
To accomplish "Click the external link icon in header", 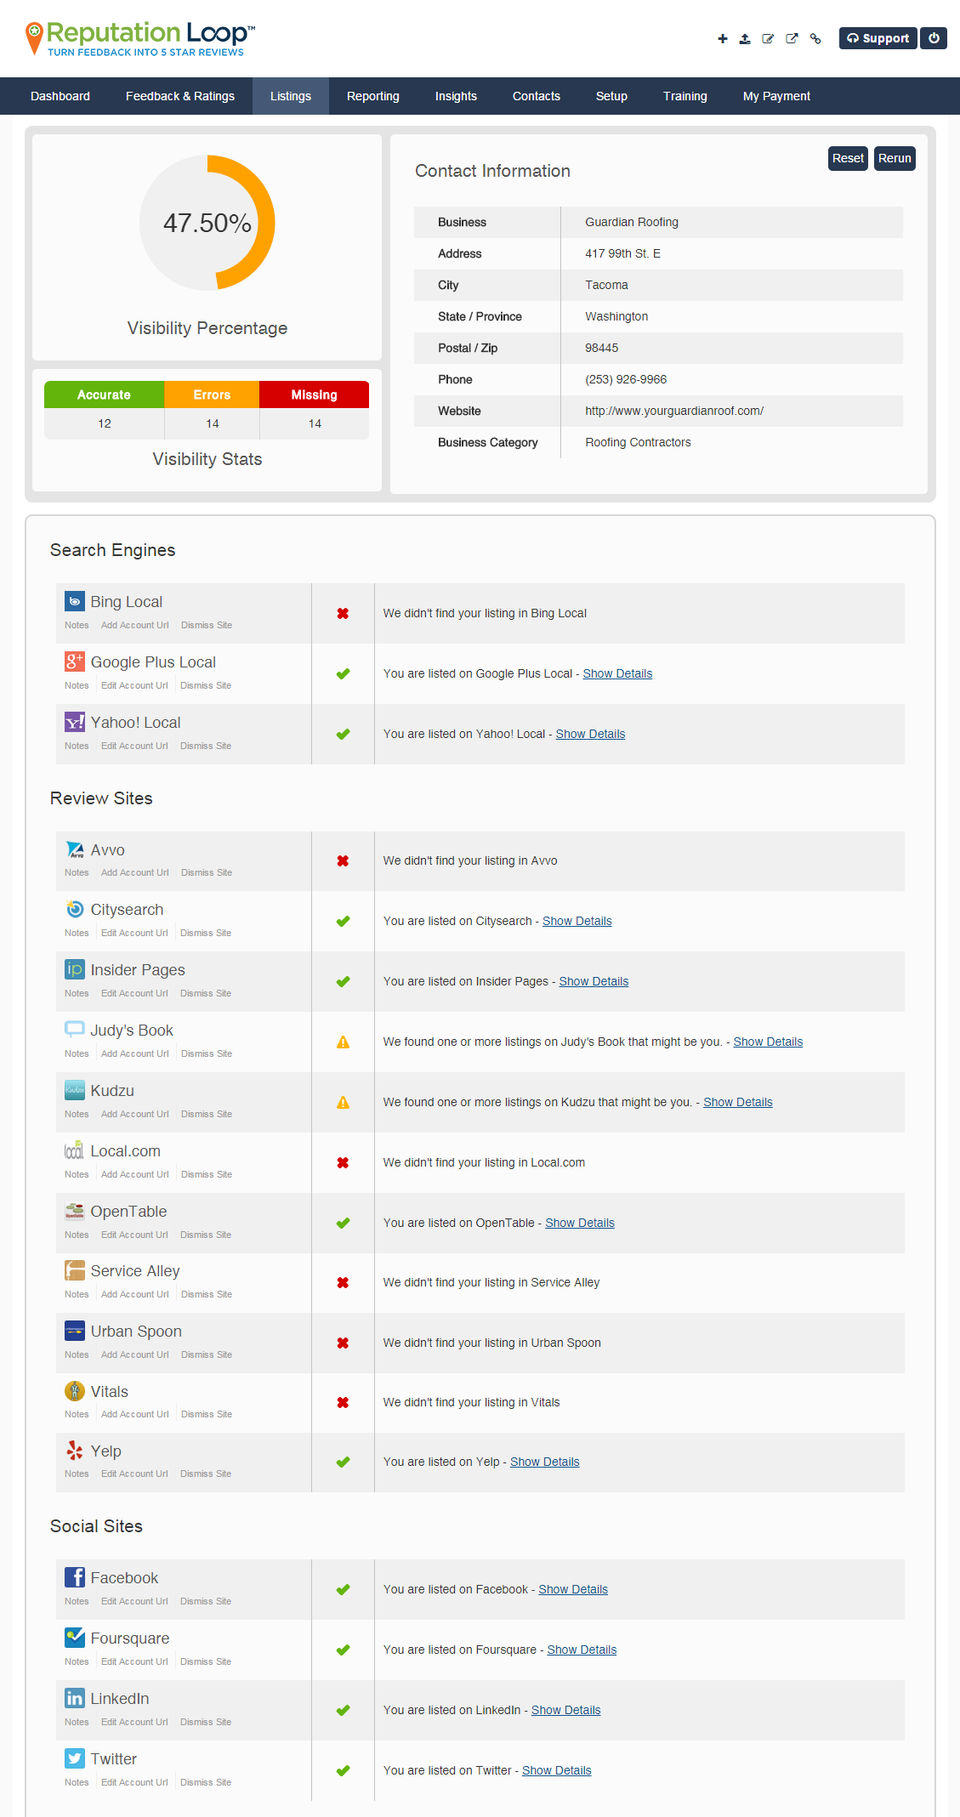I will (792, 39).
